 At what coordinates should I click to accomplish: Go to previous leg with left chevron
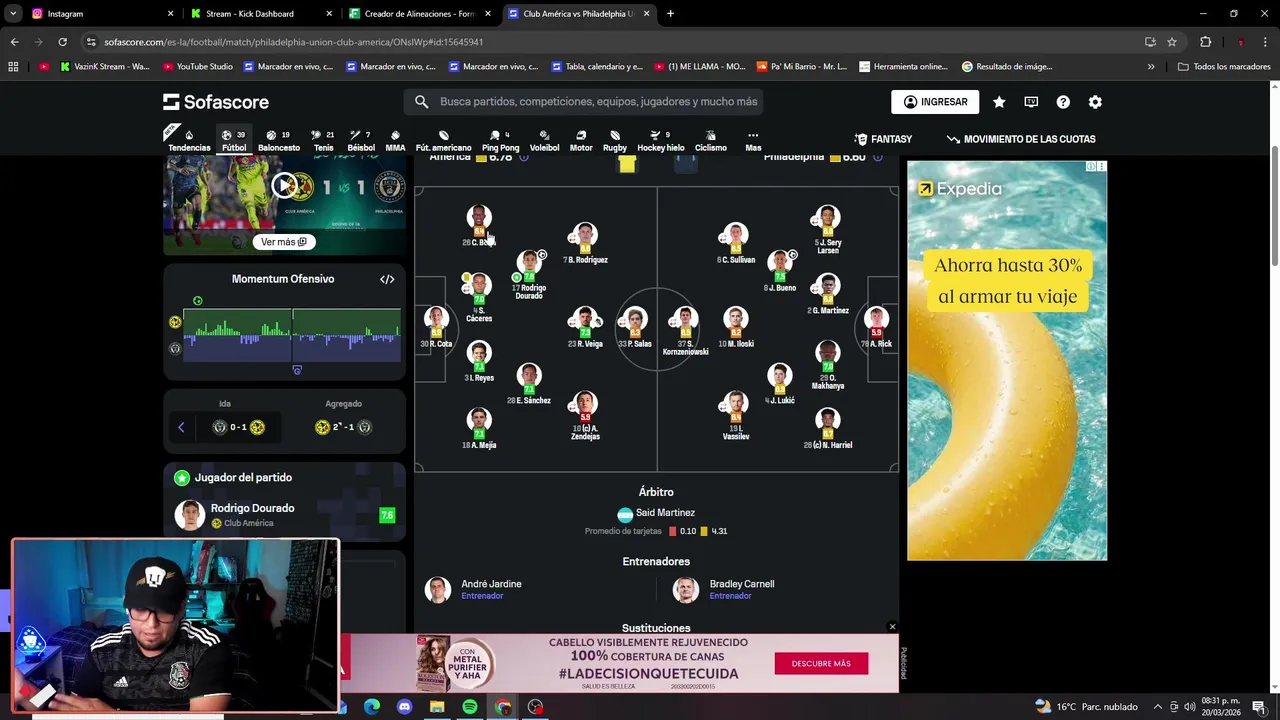click(x=181, y=427)
